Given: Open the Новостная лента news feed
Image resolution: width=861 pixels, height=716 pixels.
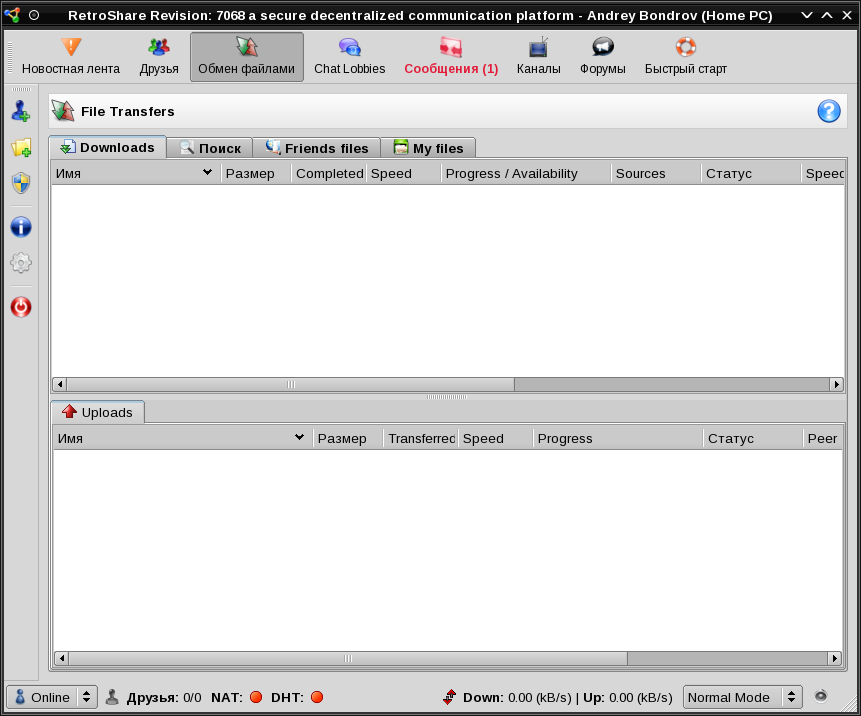Looking at the screenshot, I should [x=71, y=57].
